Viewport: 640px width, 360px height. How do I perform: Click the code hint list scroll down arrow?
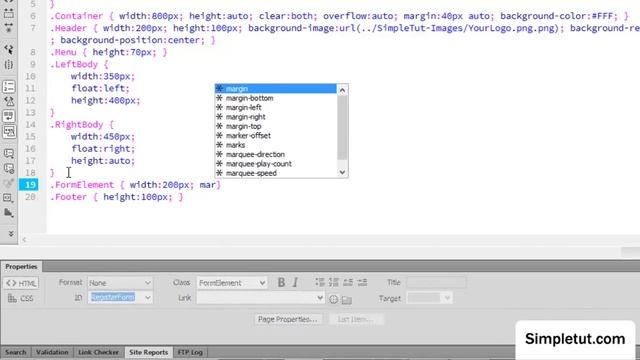click(x=342, y=172)
